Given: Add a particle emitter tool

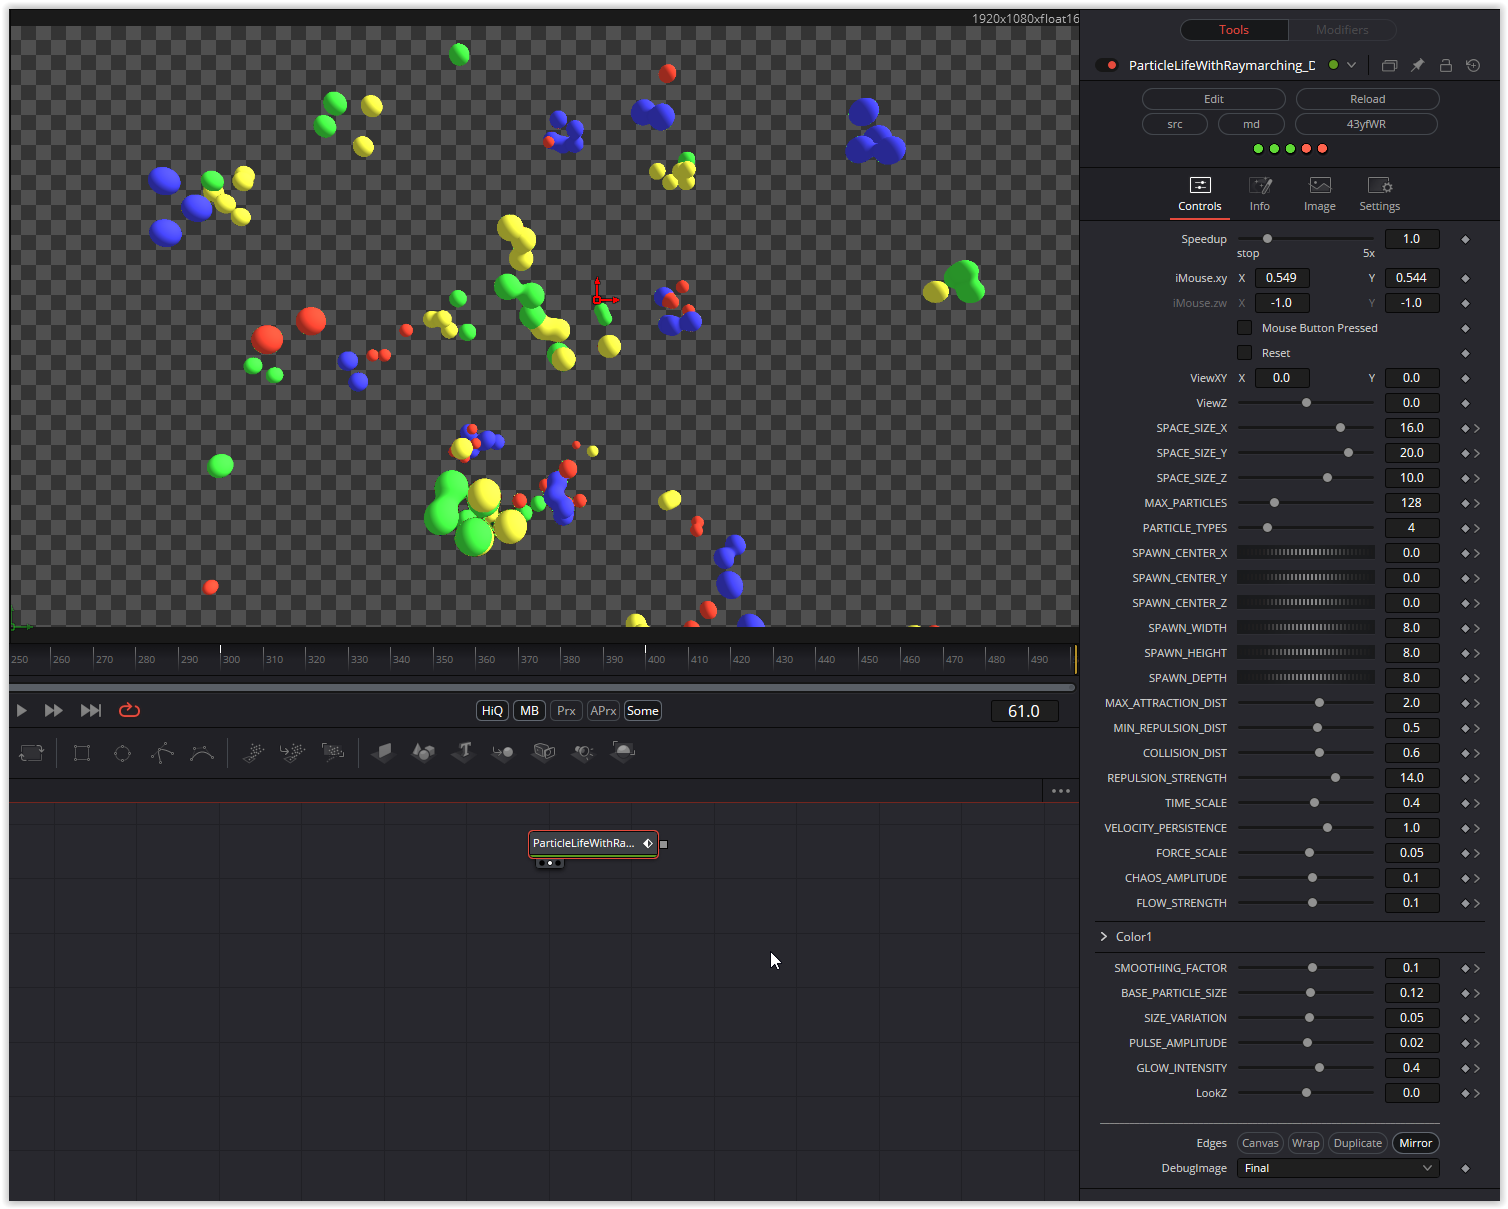Looking at the screenshot, I should tap(254, 752).
